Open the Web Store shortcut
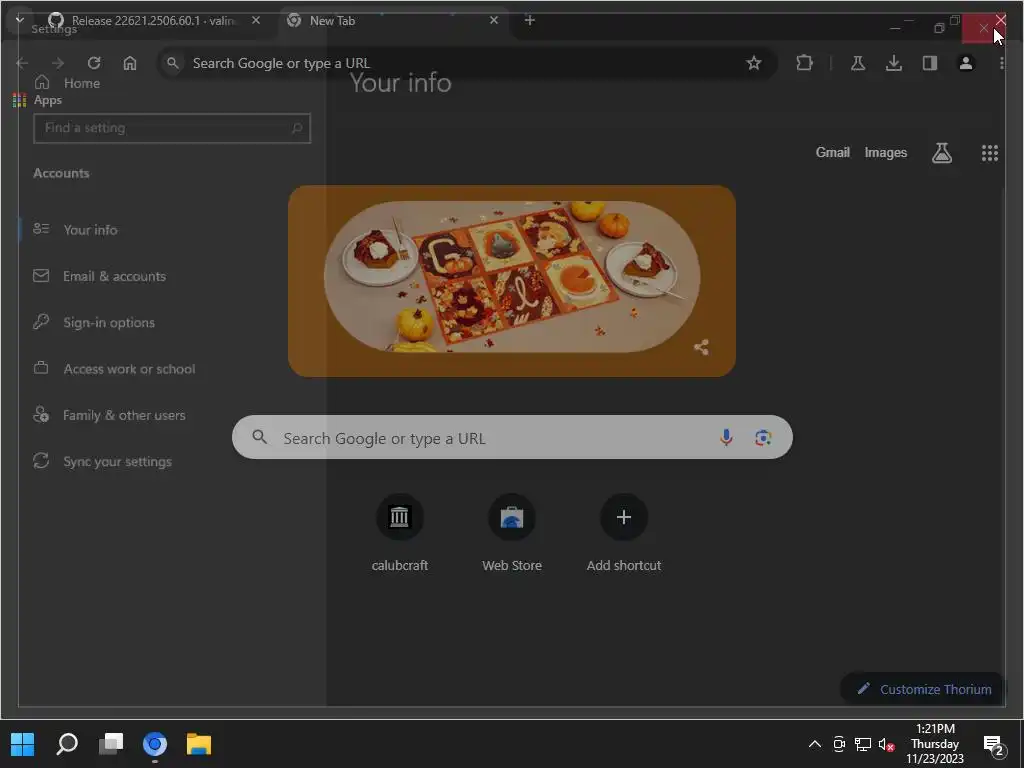1024x768 pixels. 512,534
